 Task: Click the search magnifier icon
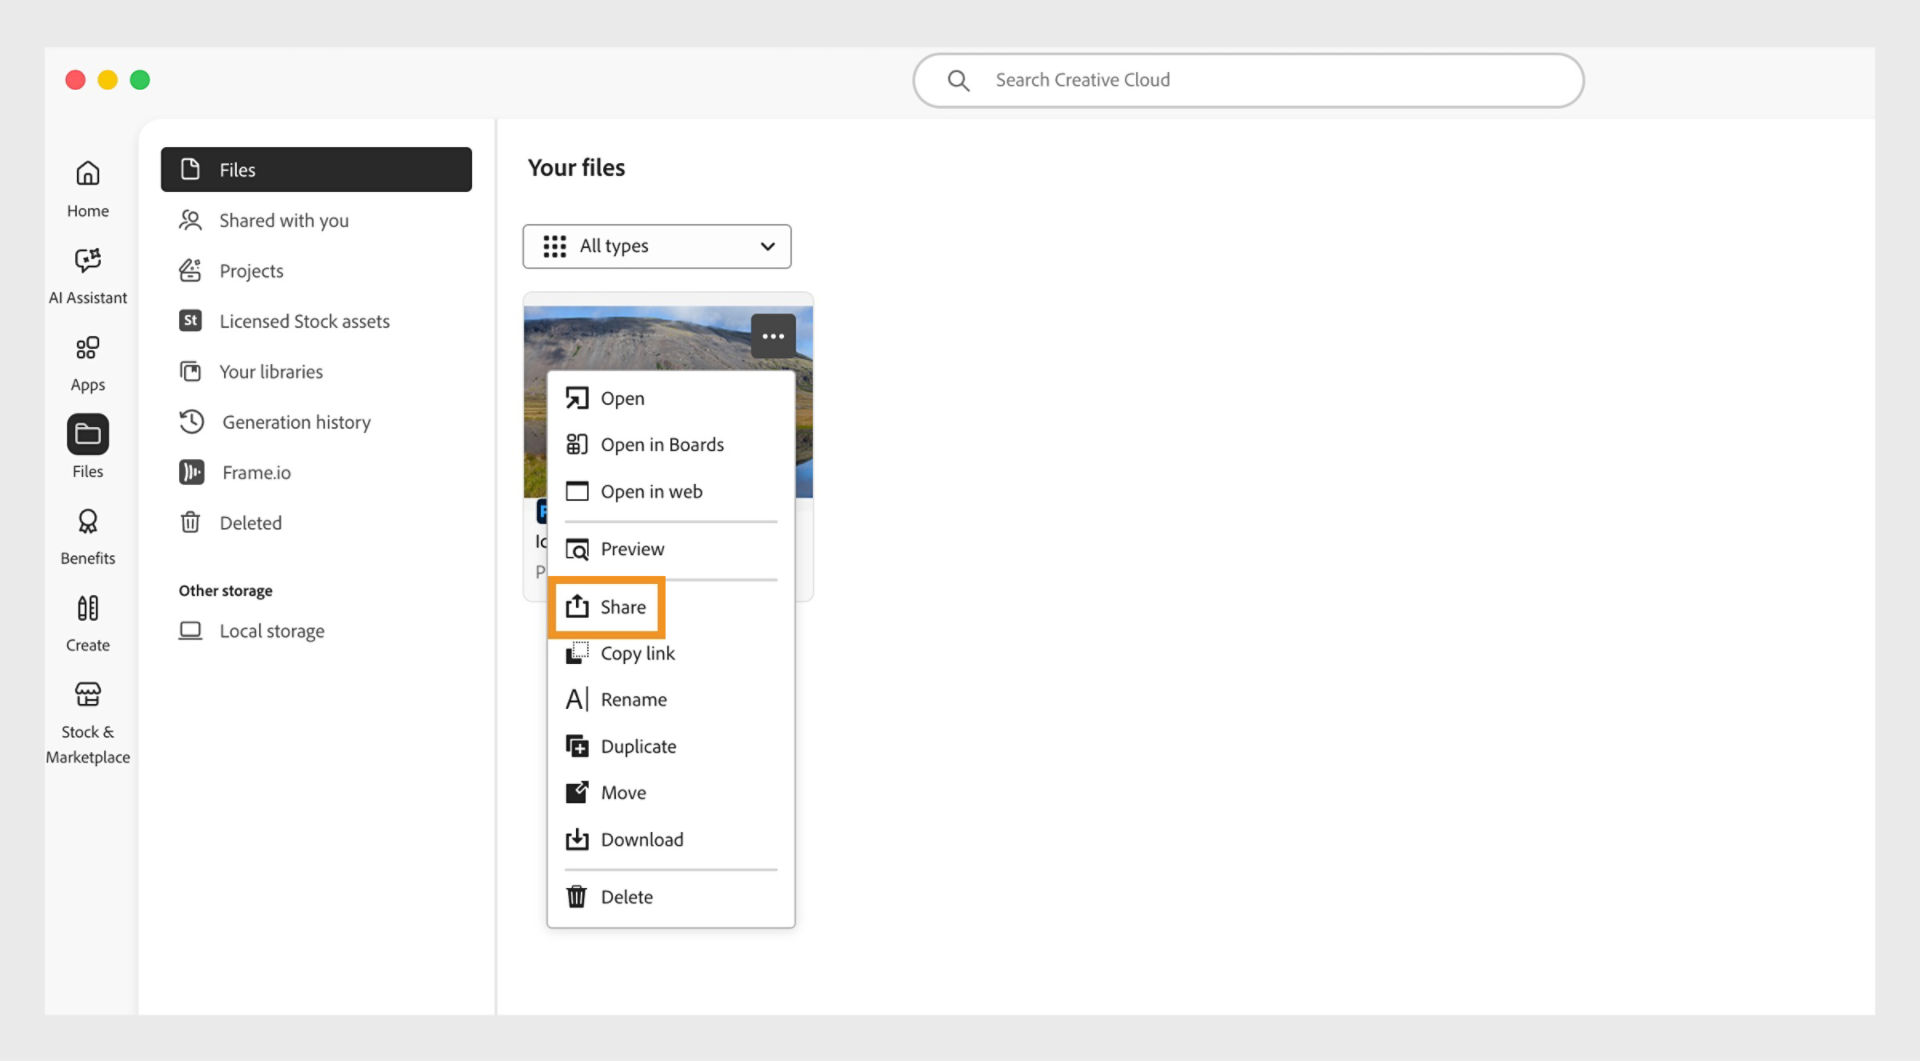(958, 80)
